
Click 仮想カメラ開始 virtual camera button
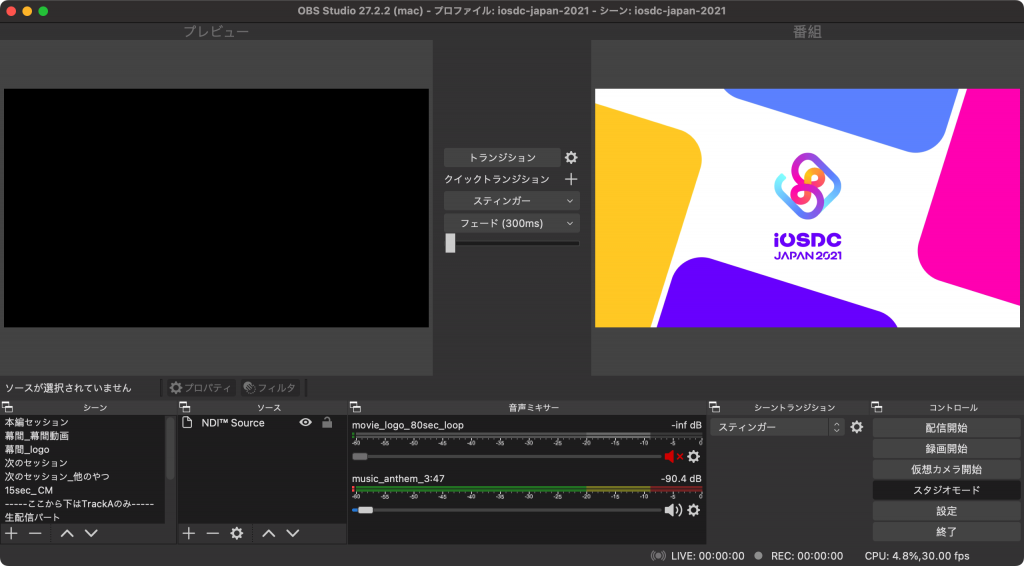(946, 469)
